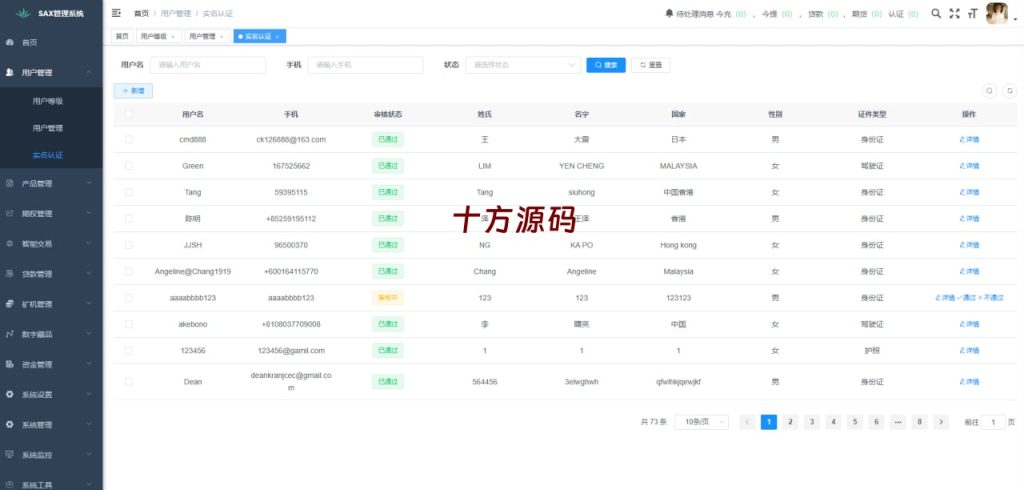The image size is (1024, 490).
Task: Click the 用户管理 people icon in sidebar
Action: [x=10, y=73]
